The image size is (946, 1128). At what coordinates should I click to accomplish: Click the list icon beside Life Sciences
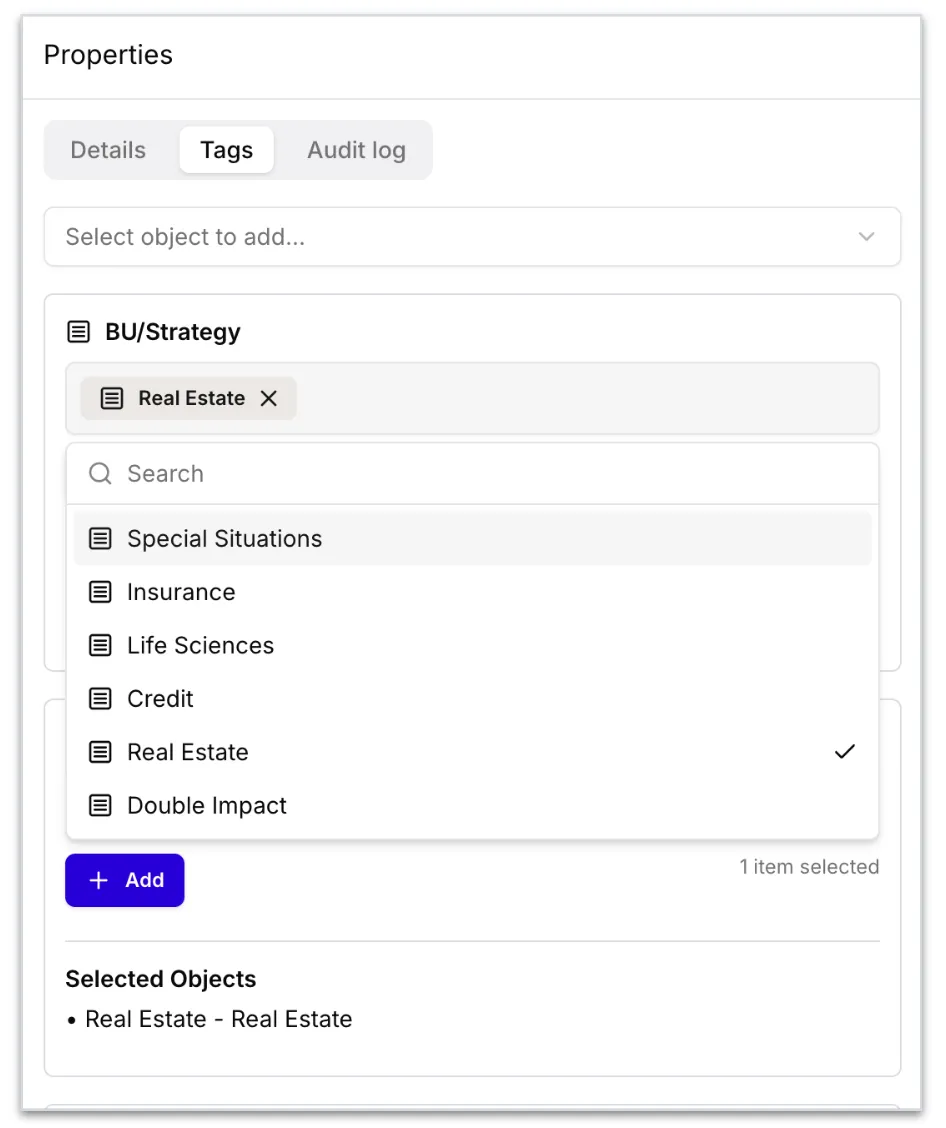(100, 645)
